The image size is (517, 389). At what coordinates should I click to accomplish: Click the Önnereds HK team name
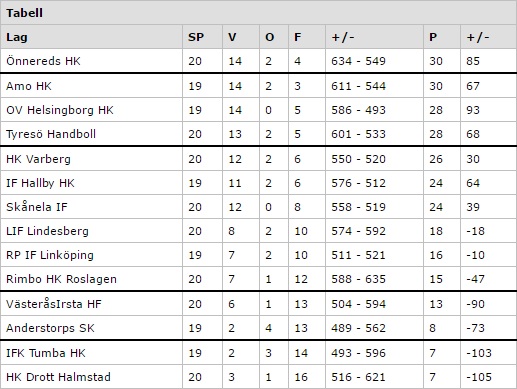point(43,61)
